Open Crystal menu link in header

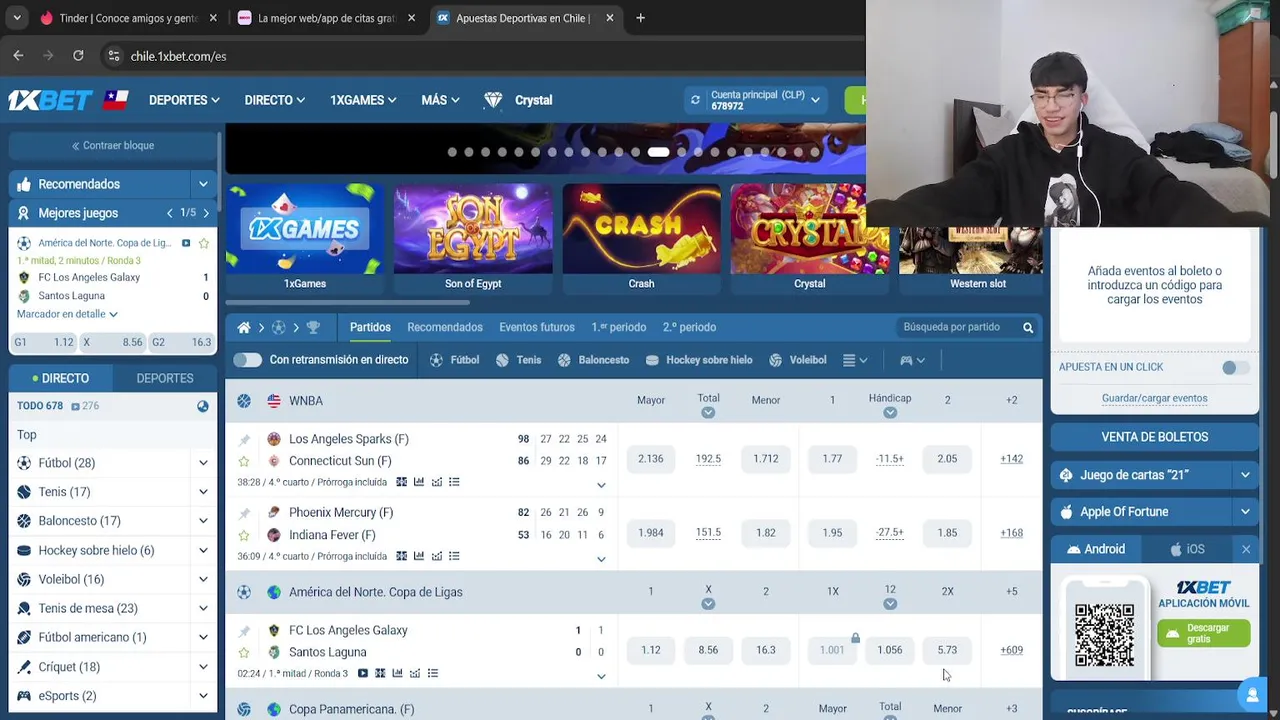[518, 100]
